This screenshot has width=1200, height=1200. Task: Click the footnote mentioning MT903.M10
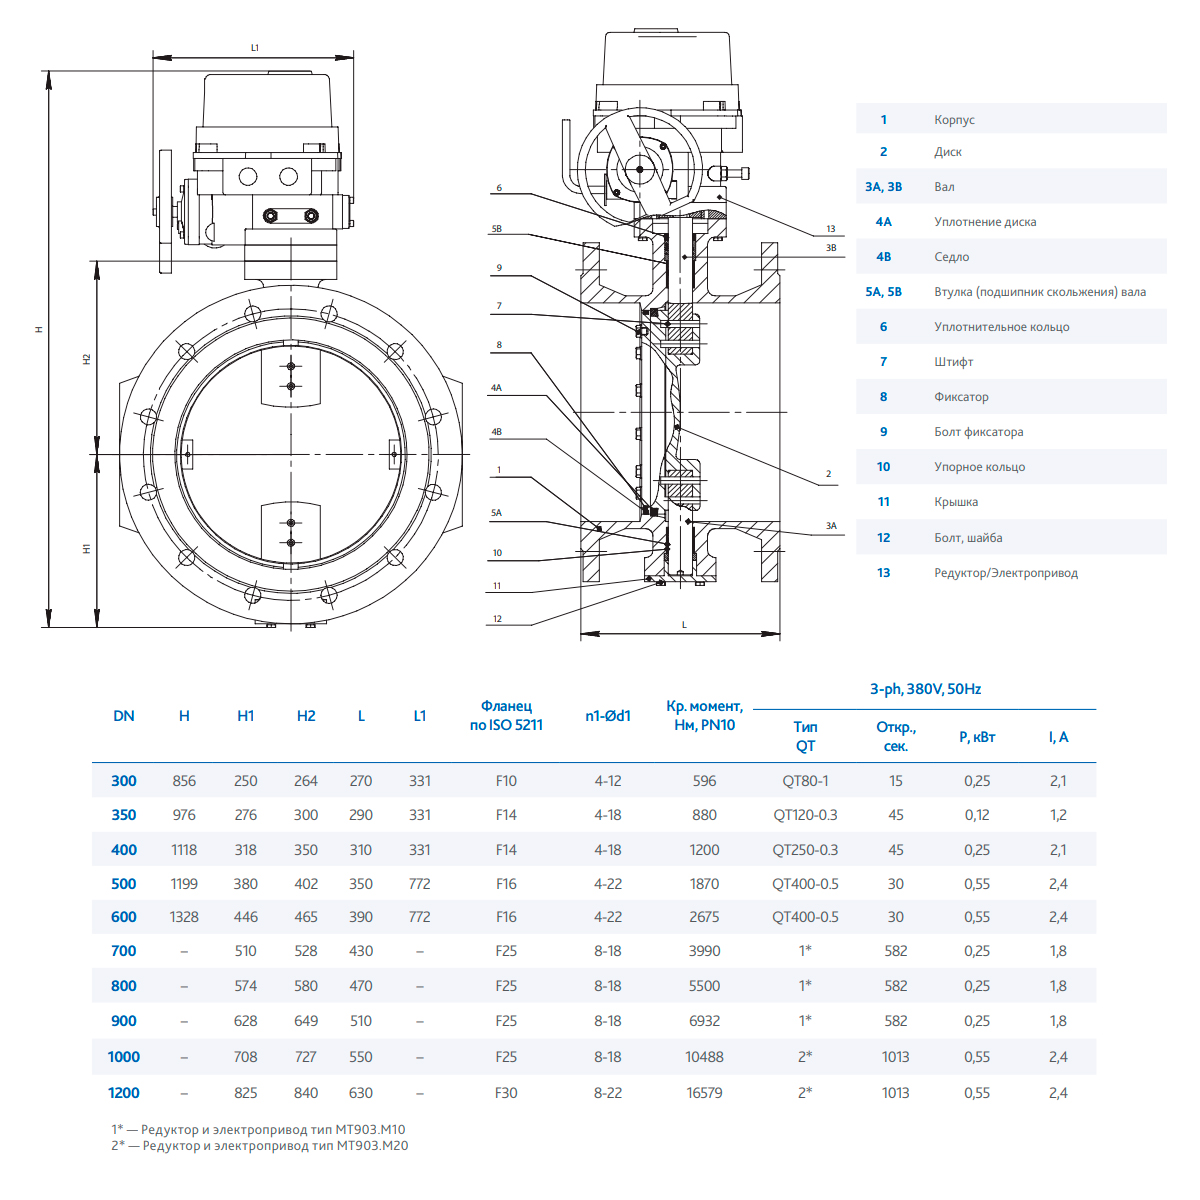pyautogui.click(x=258, y=1129)
